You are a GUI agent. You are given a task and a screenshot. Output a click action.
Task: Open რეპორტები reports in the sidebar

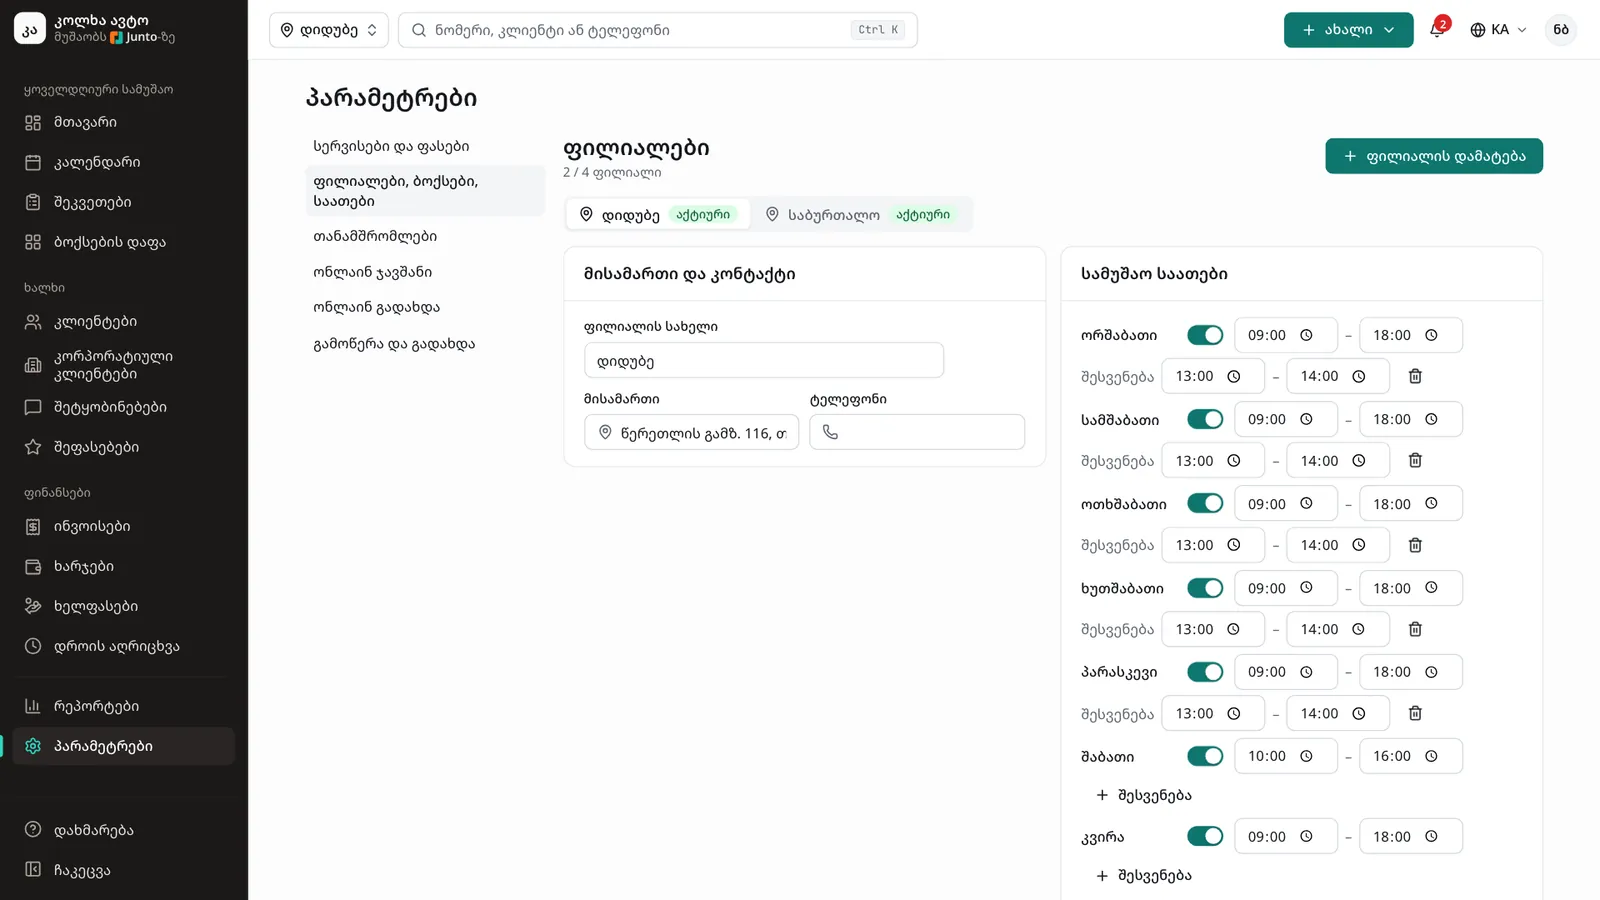click(124, 706)
